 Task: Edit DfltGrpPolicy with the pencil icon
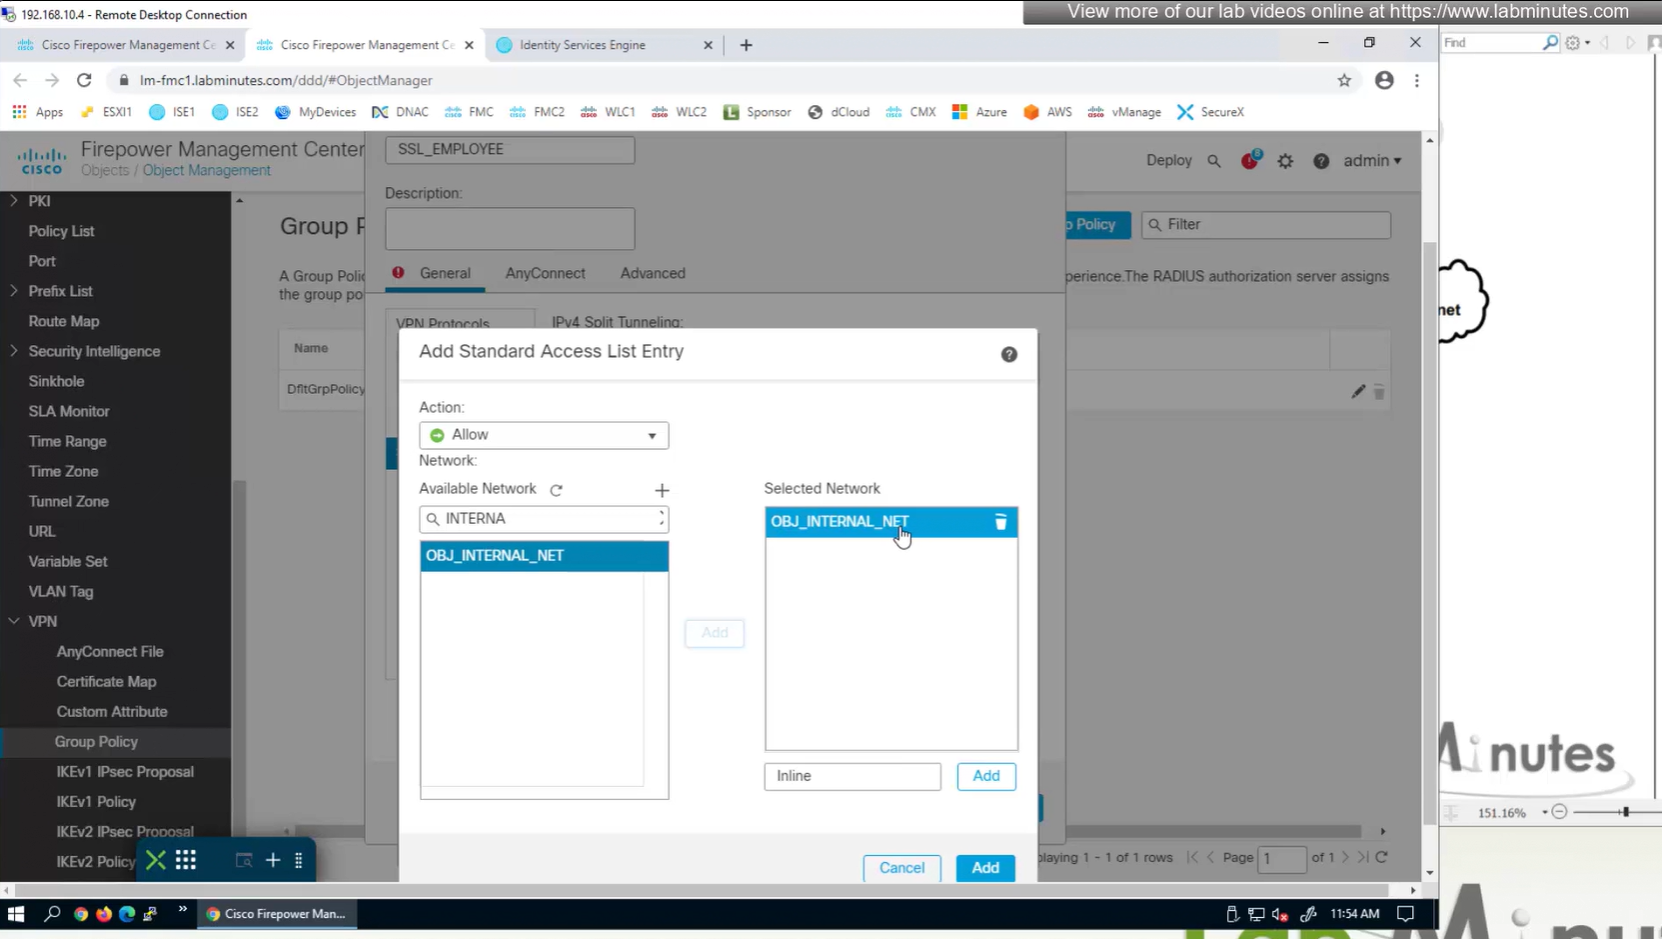(x=1357, y=392)
